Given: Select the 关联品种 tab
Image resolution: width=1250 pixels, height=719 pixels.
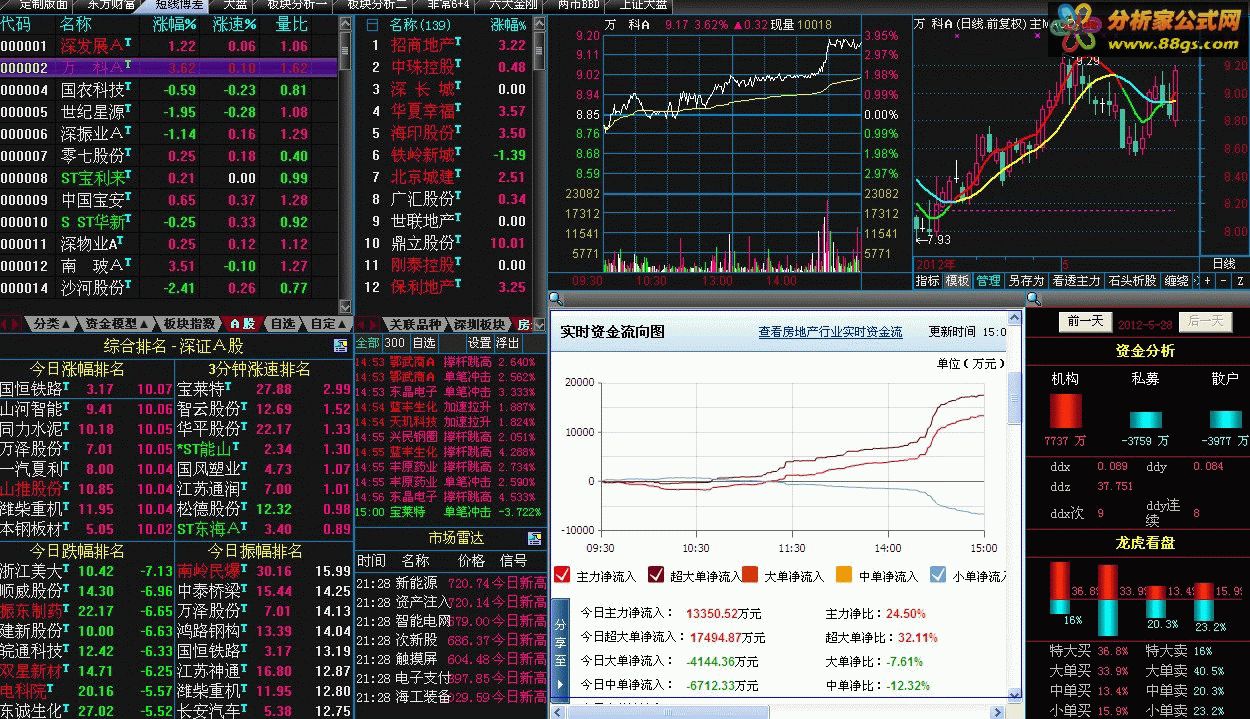Looking at the screenshot, I should [x=415, y=324].
